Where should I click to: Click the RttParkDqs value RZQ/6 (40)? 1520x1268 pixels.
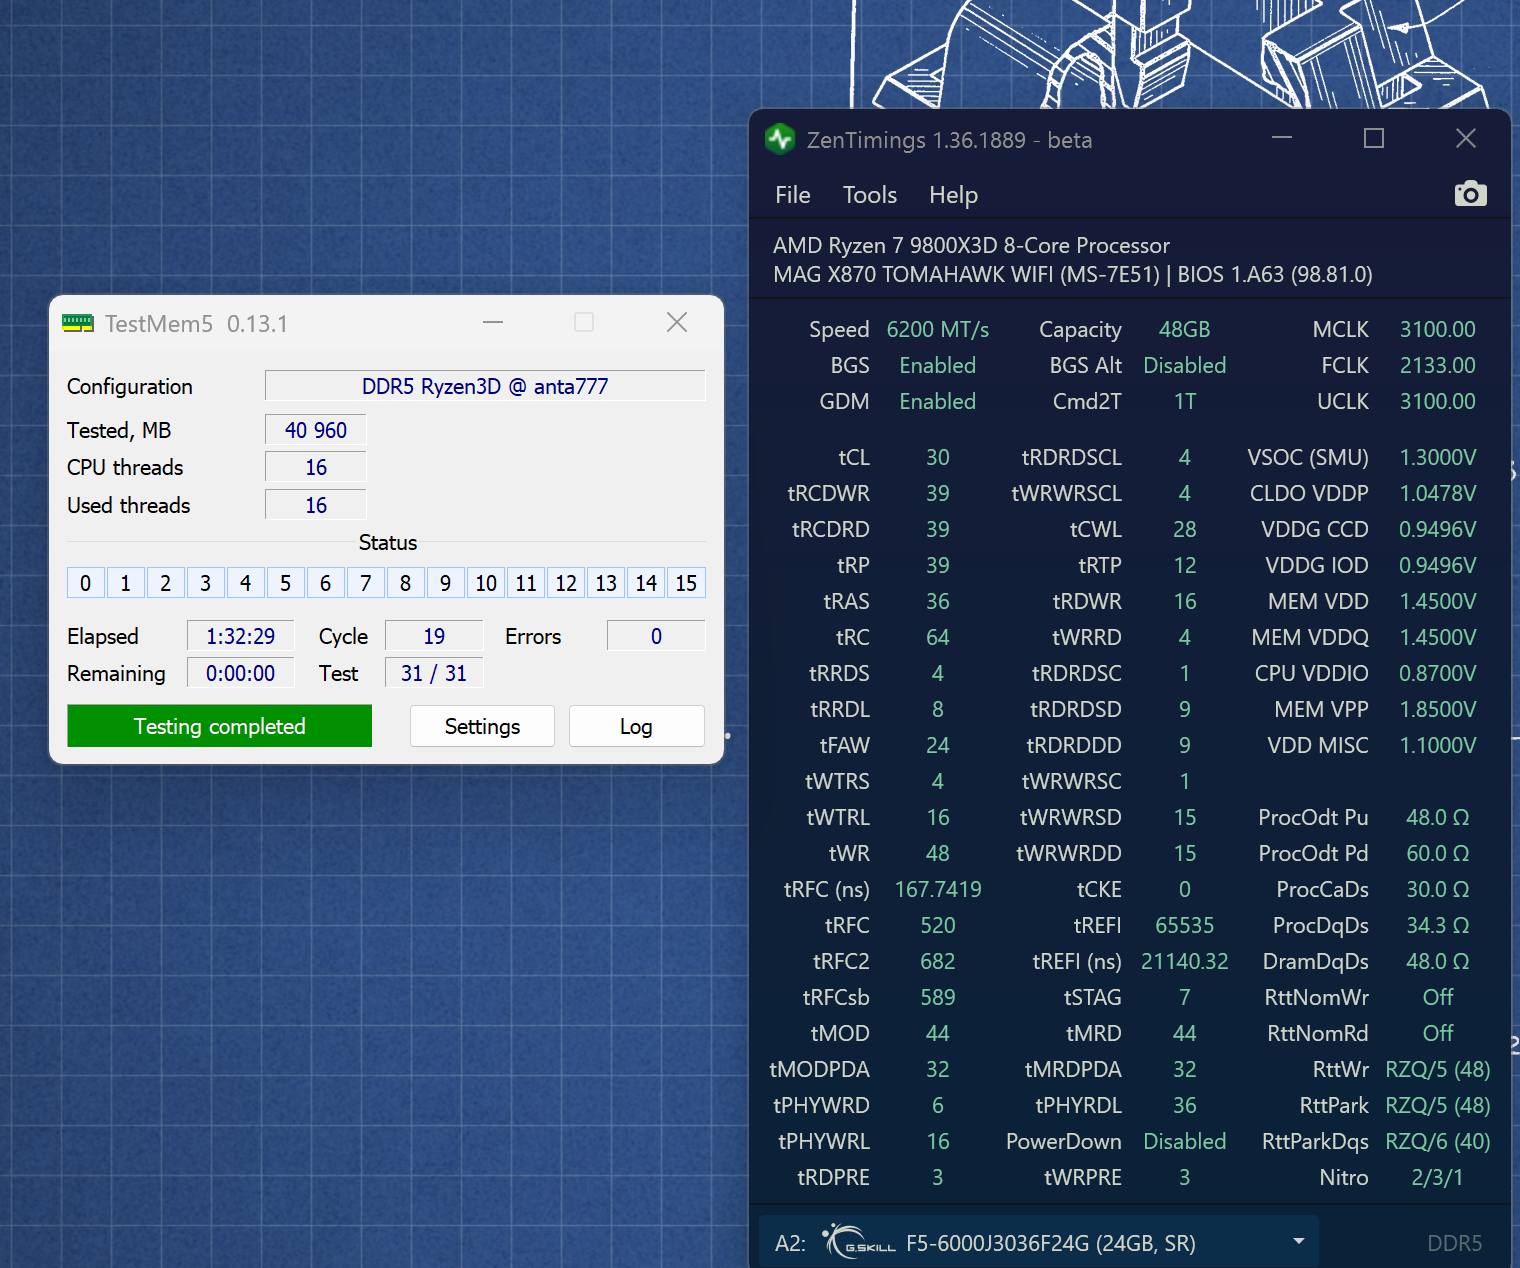(x=1438, y=1141)
